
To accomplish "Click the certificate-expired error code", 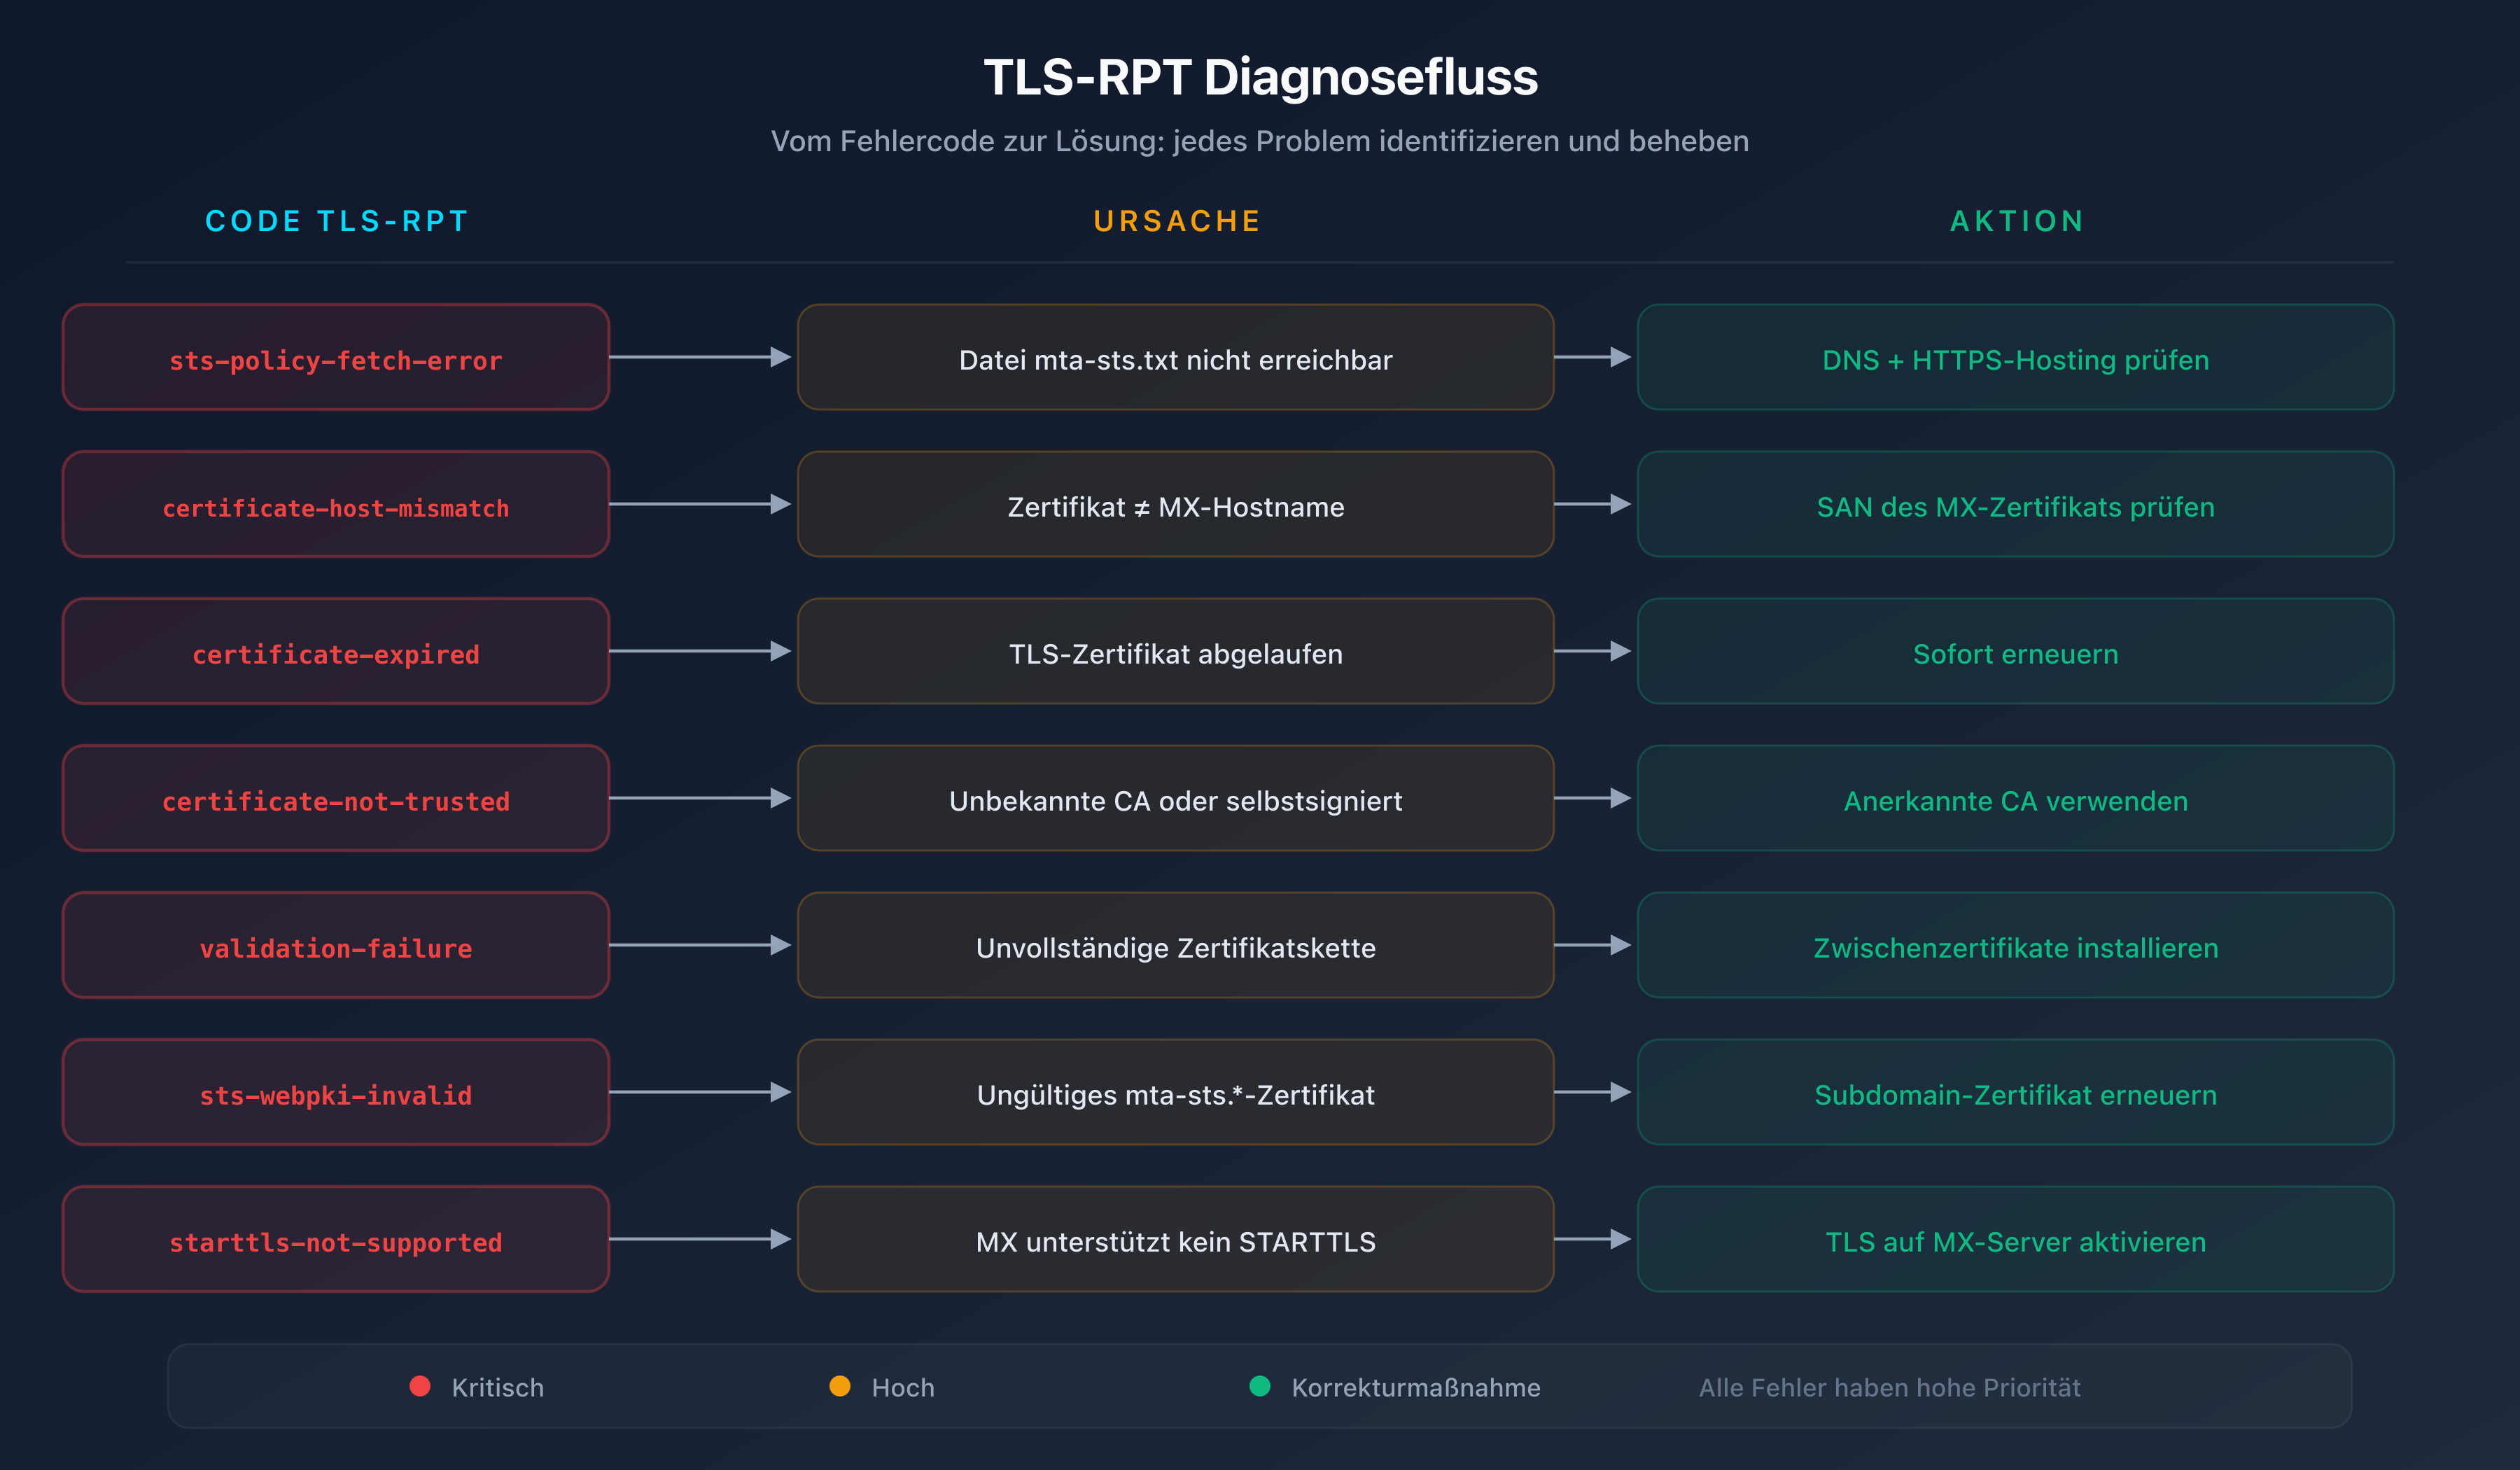I will (335, 652).
